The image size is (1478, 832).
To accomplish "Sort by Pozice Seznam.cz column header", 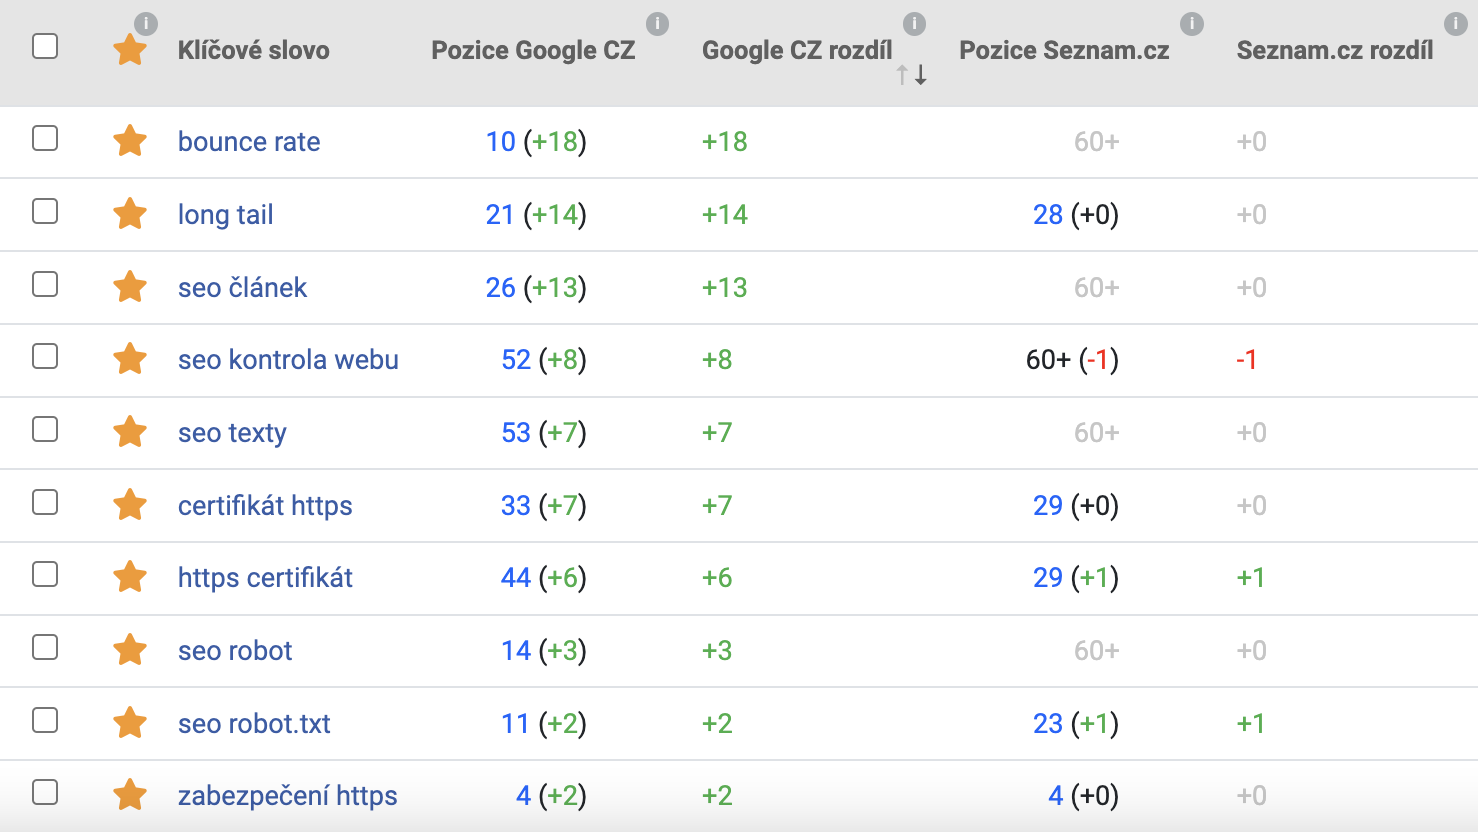I will 1064,50.
